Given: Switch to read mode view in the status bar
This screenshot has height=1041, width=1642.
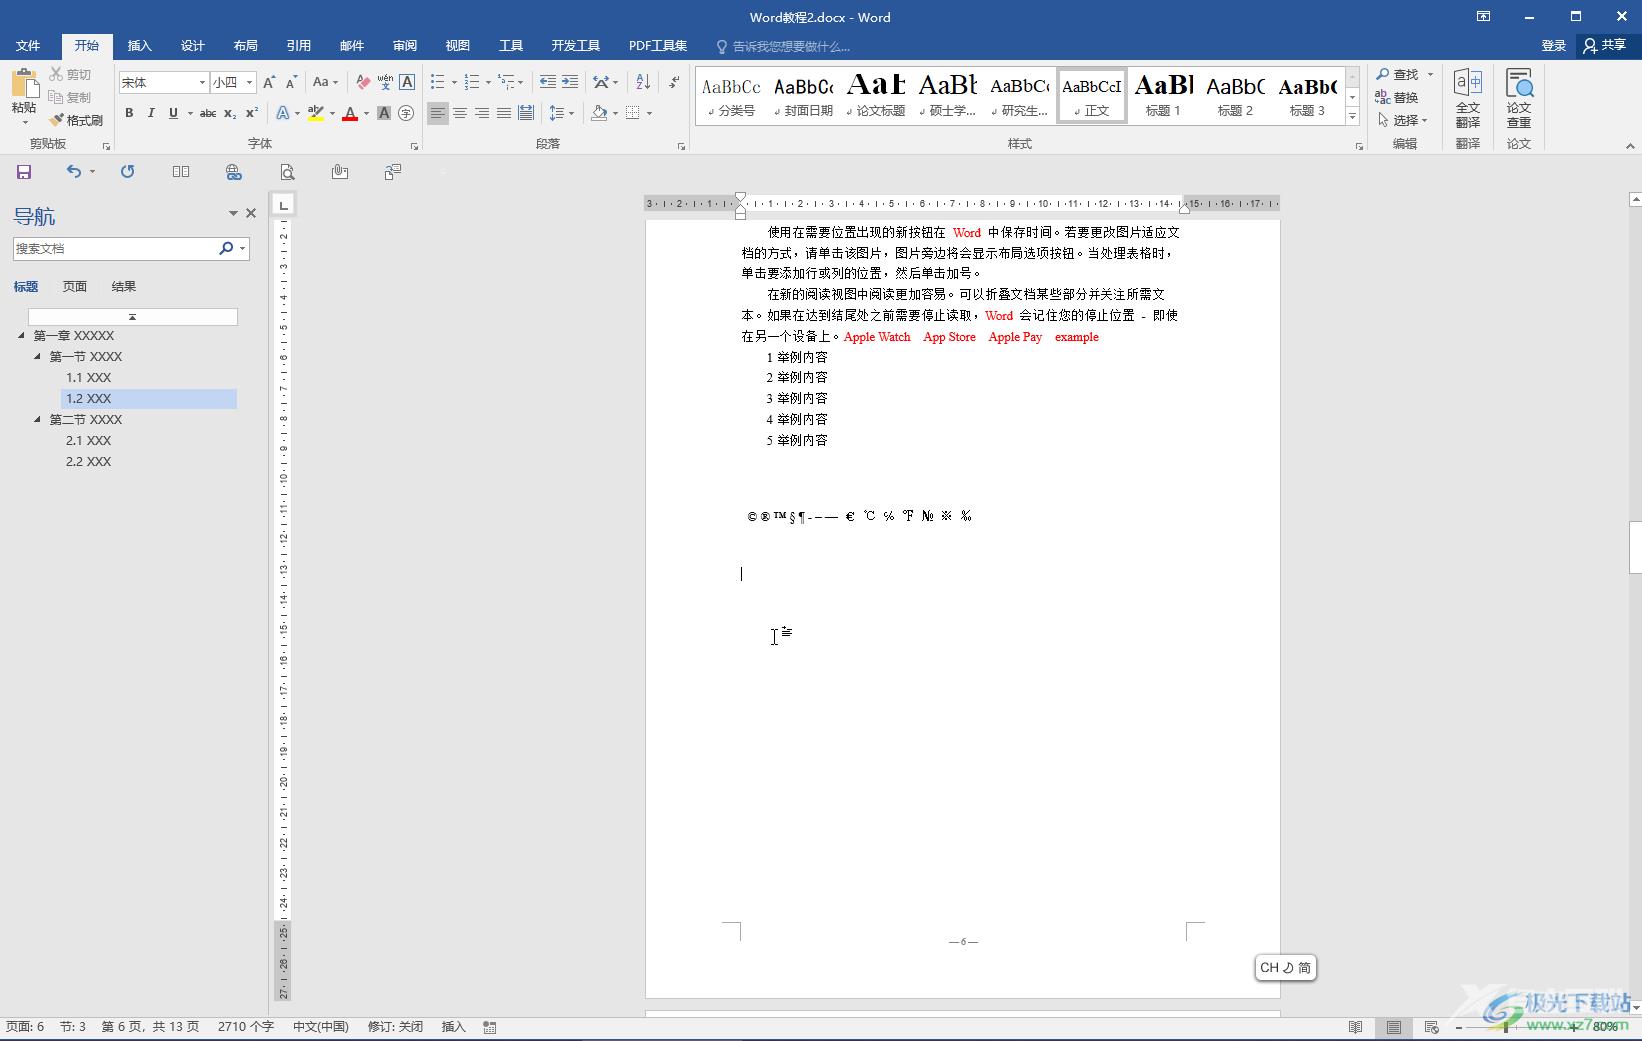Looking at the screenshot, I should (x=1356, y=1027).
